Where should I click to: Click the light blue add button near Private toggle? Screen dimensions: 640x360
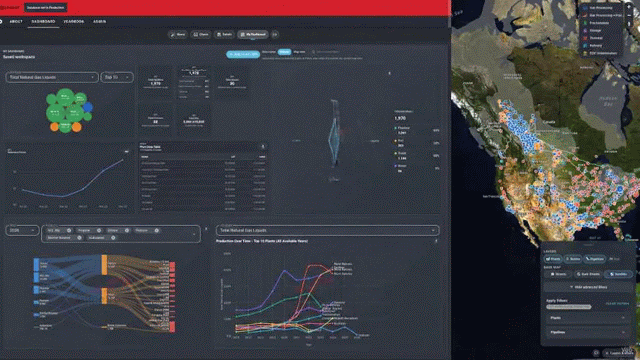243,54
